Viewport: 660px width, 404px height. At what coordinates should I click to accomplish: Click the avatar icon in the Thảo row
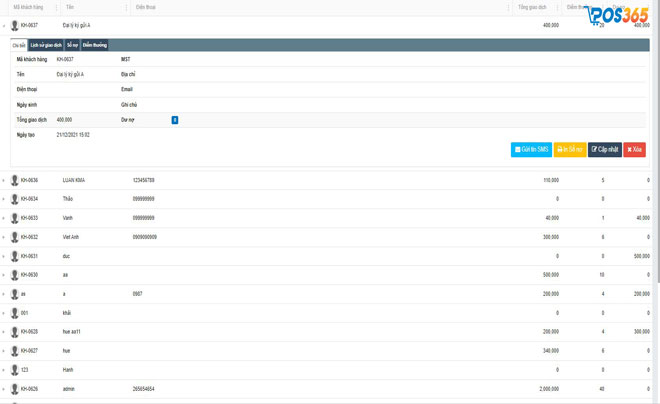pyautogui.click(x=15, y=199)
